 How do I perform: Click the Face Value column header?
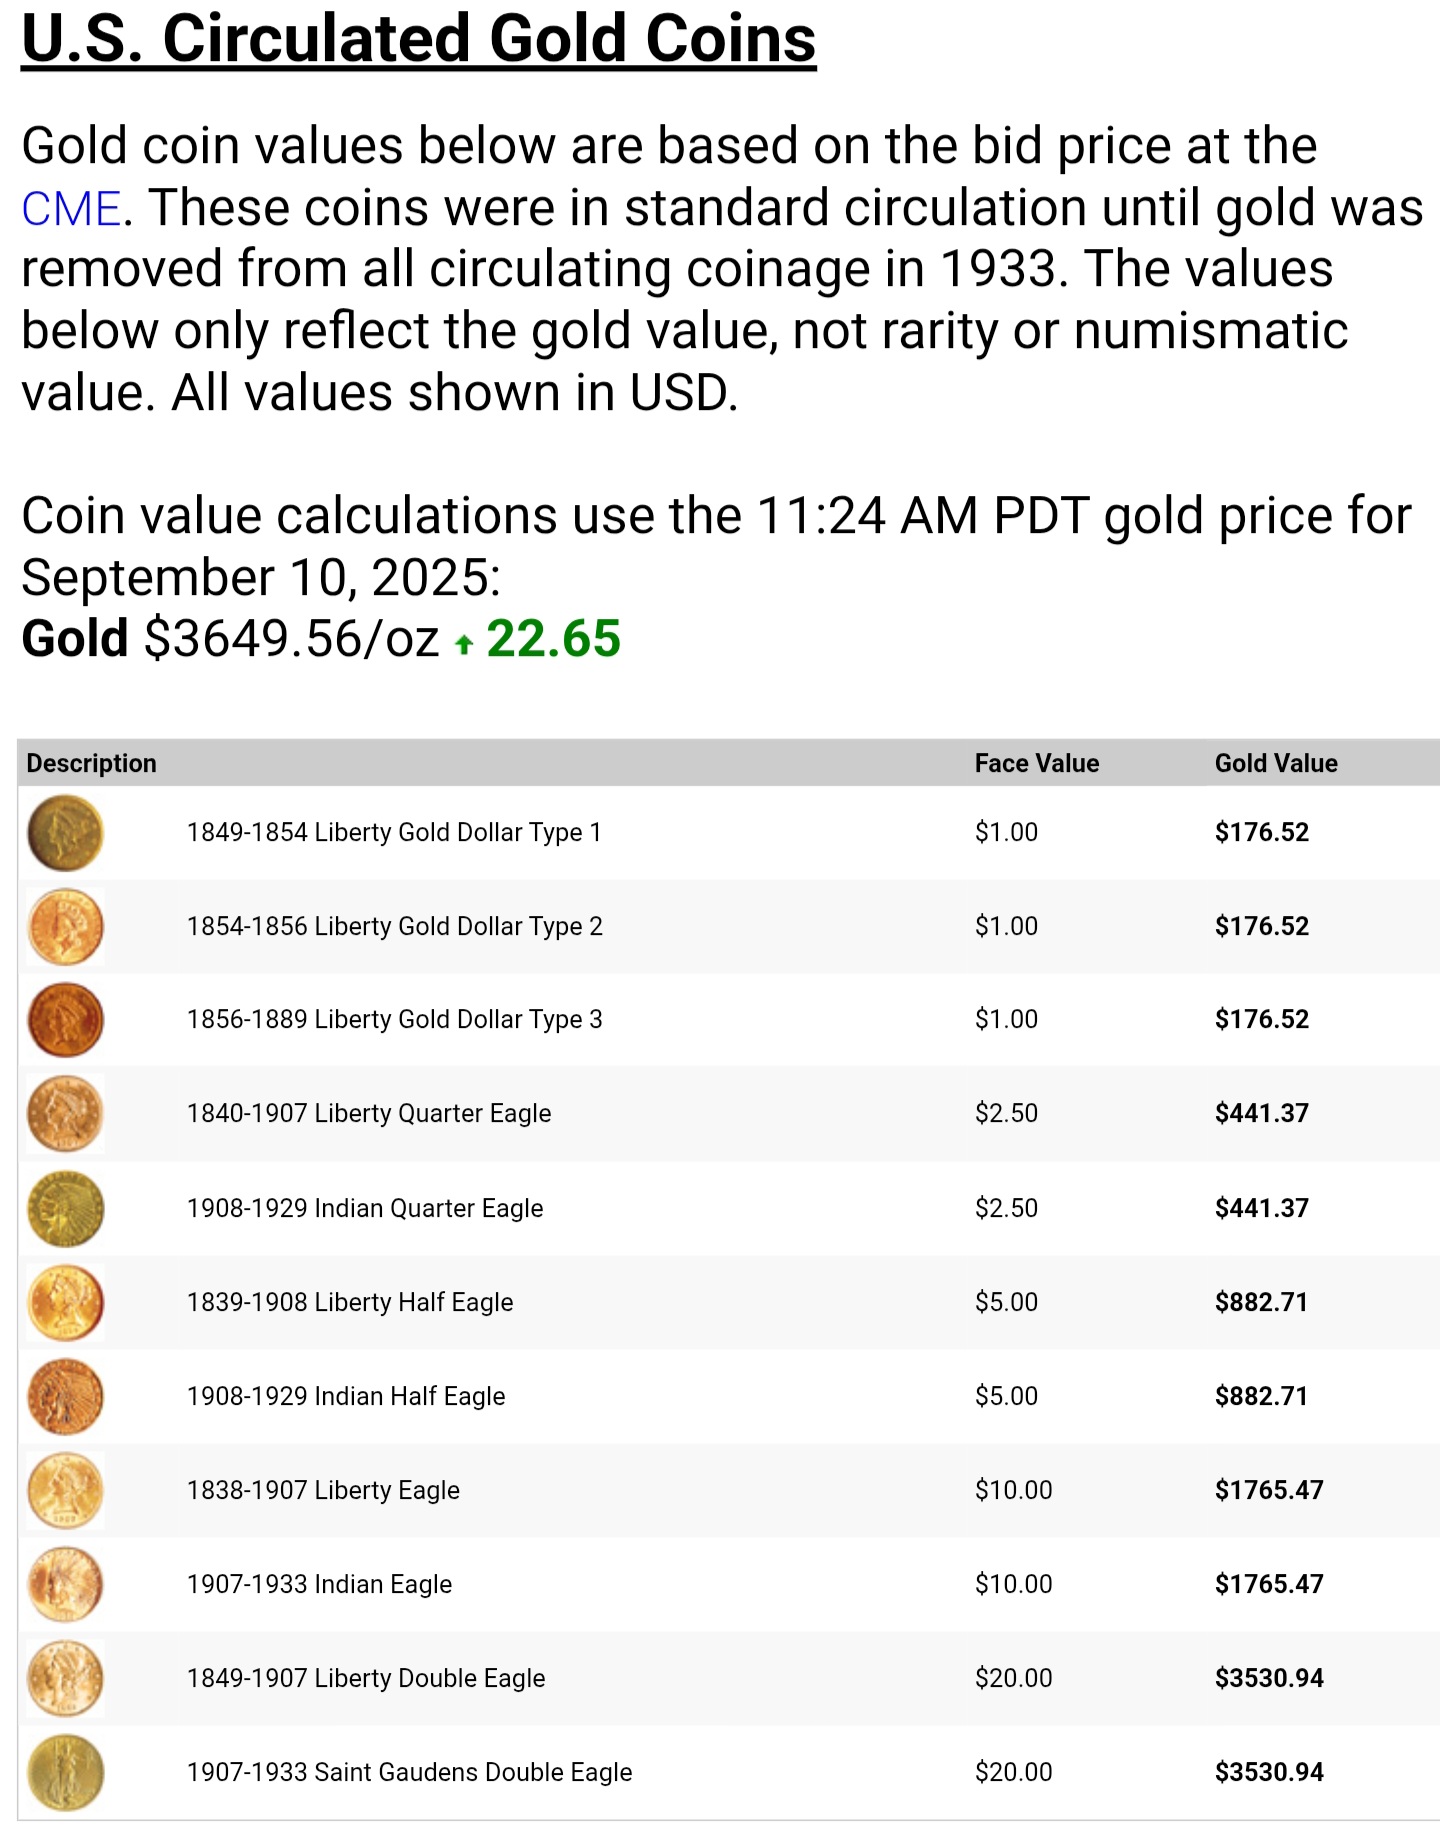[x=1036, y=764]
